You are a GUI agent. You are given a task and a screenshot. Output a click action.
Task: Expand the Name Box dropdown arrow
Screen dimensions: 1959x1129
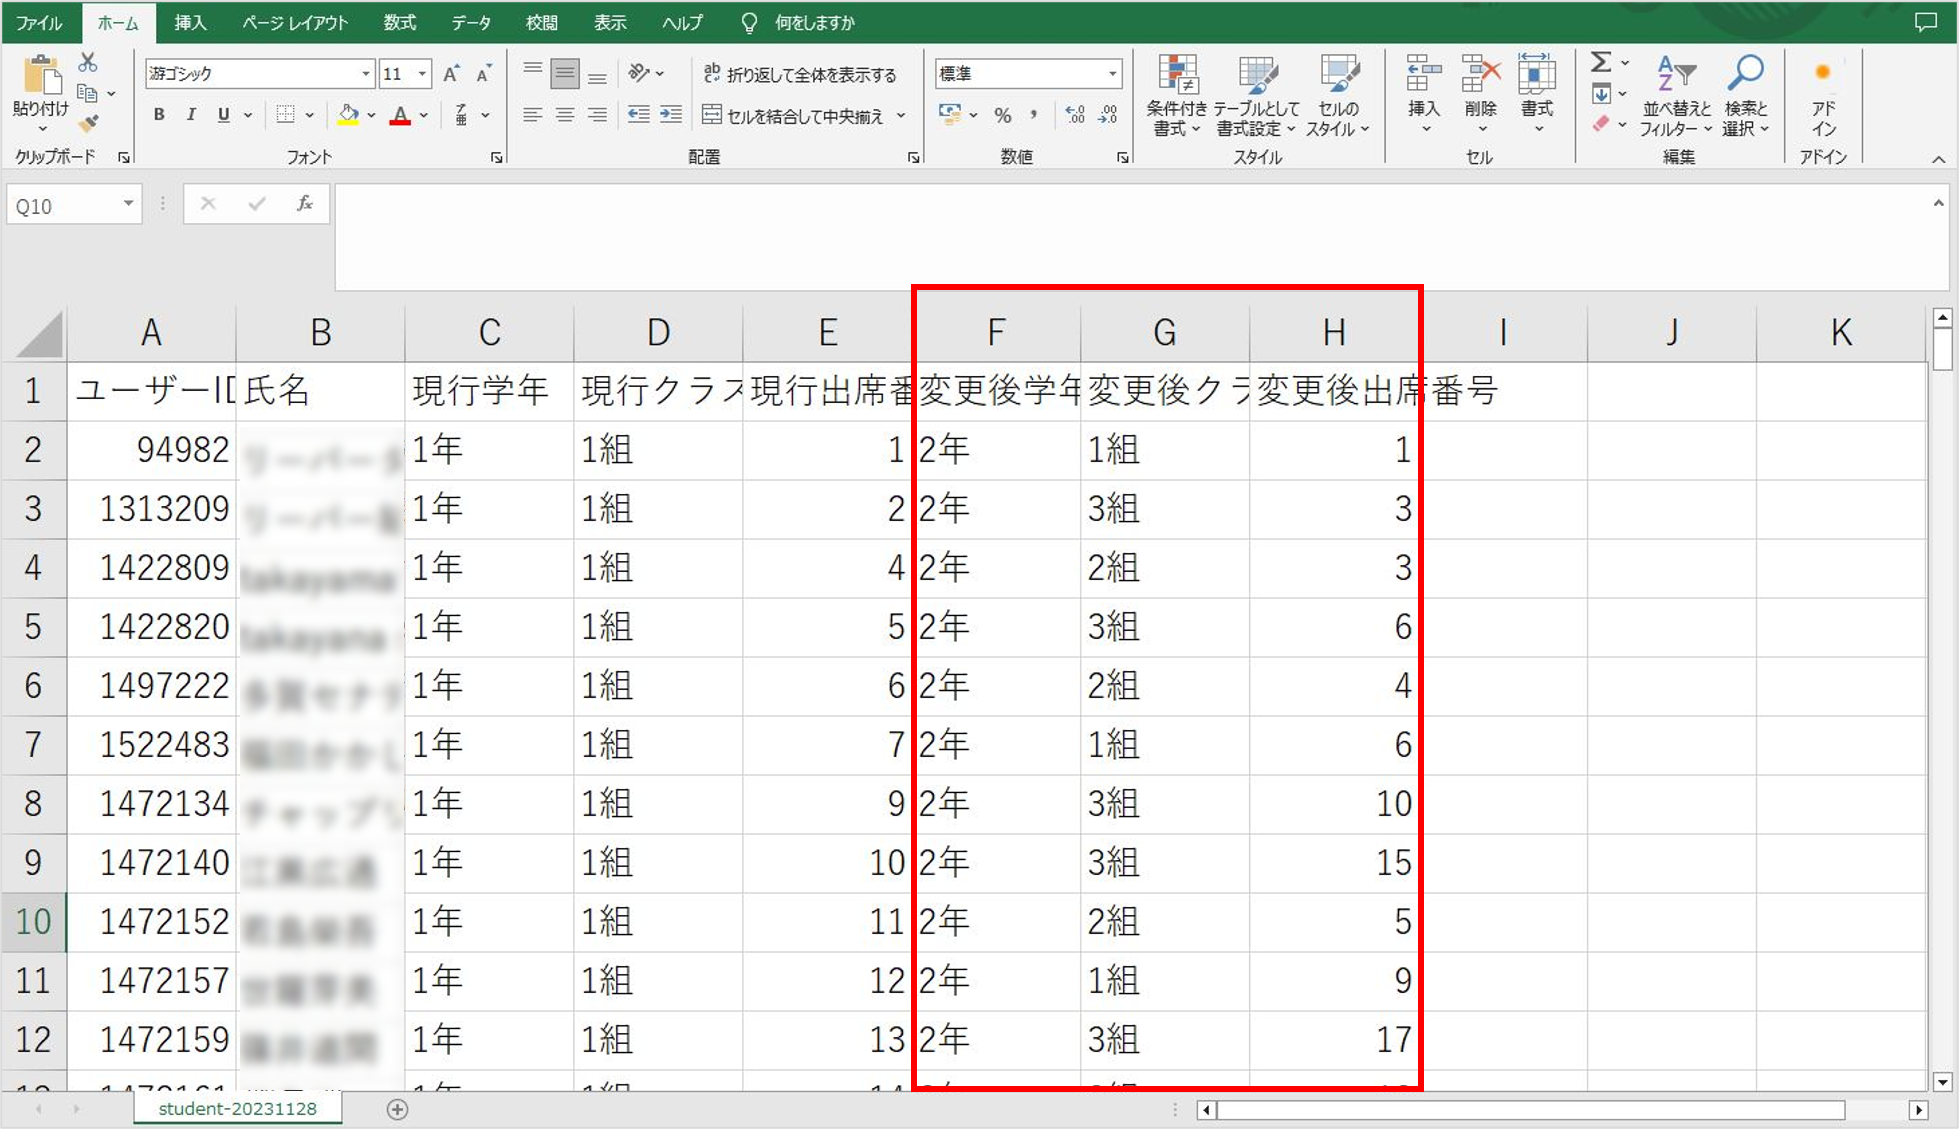click(128, 204)
